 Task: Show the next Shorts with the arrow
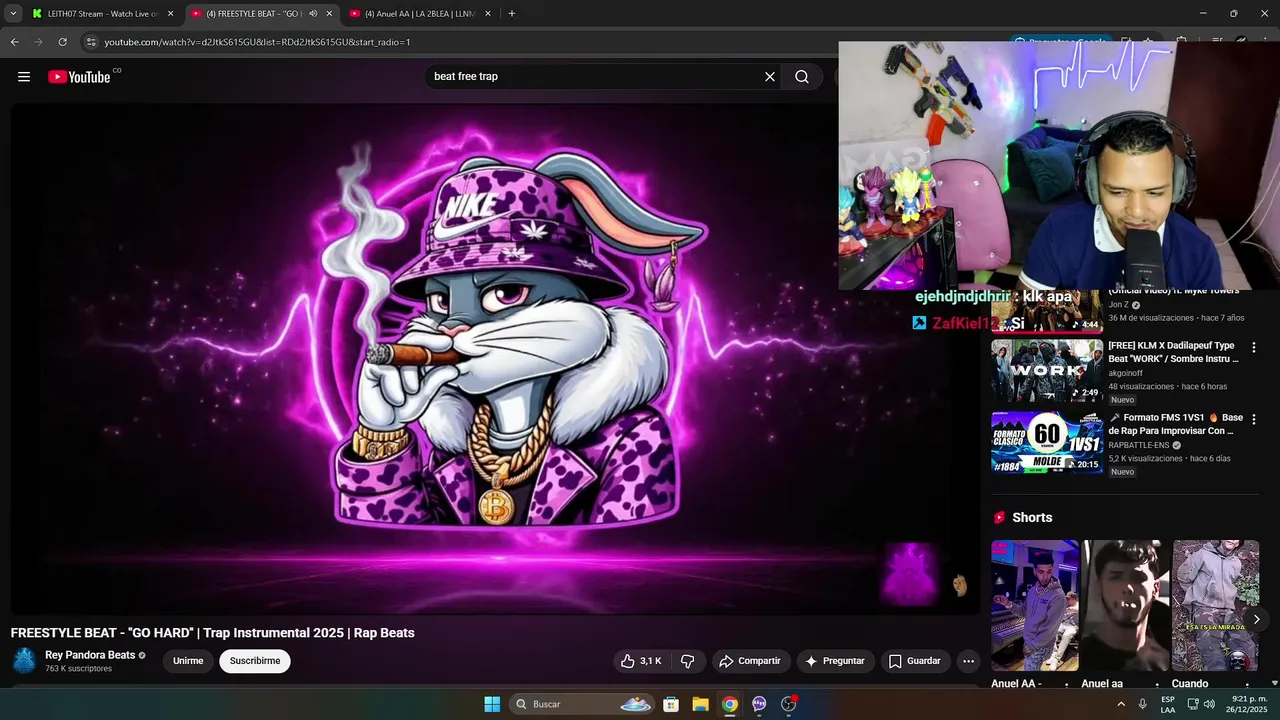1256,620
